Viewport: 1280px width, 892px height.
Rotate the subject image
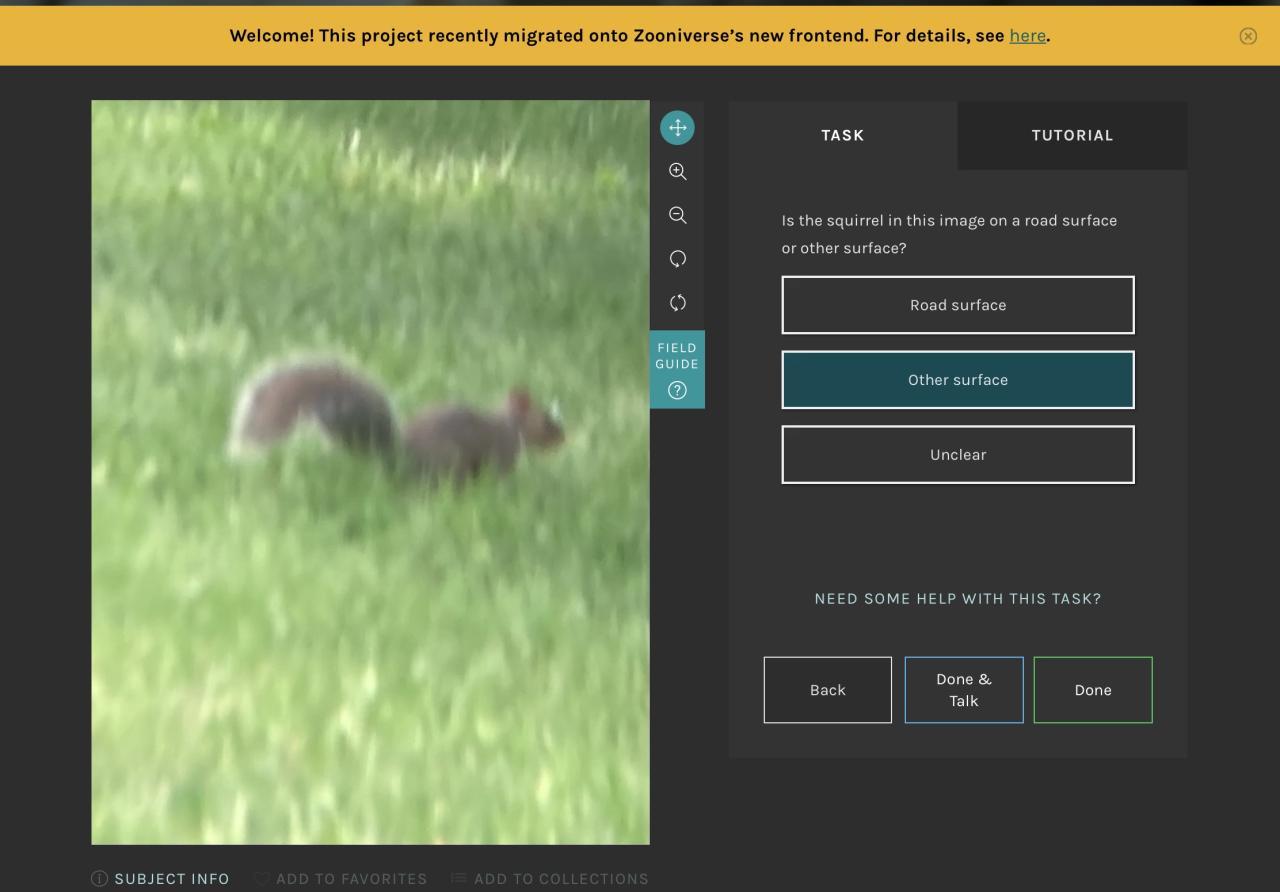pos(677,259)
